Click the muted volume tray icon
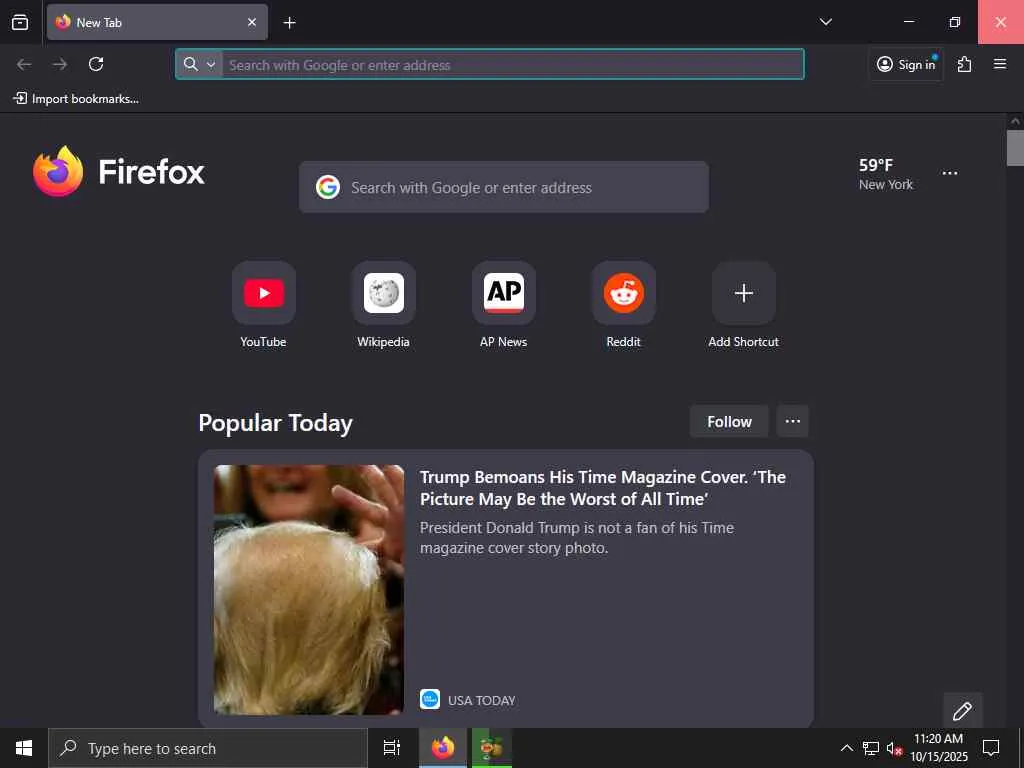 click(x=894, y=748)
